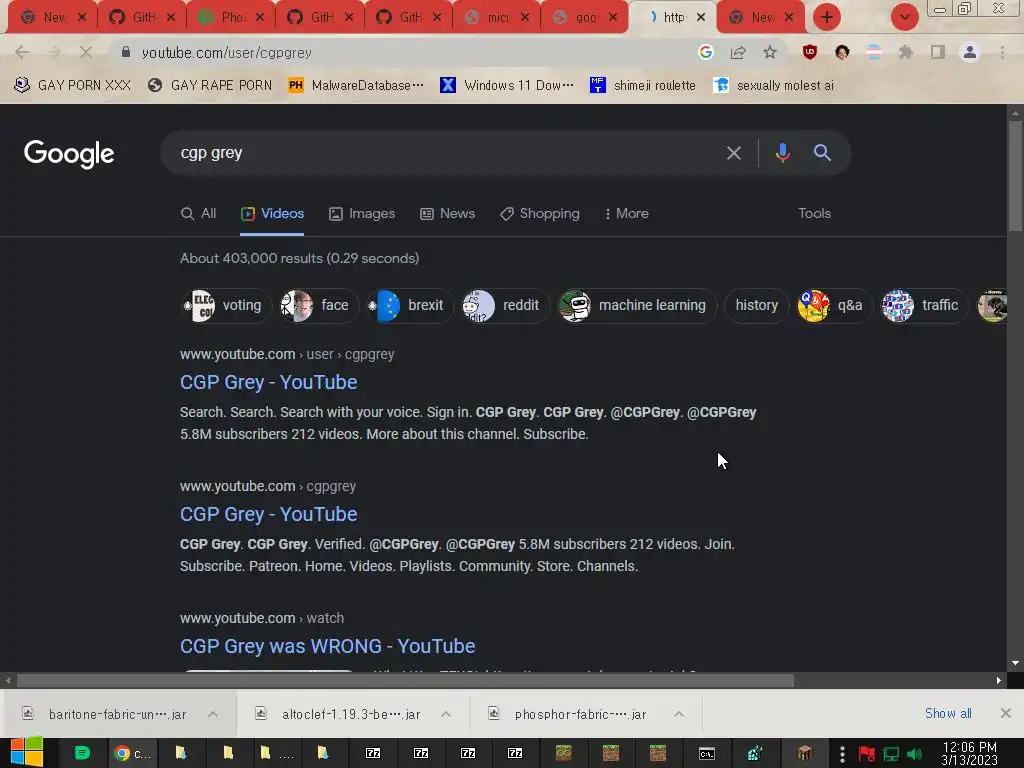Switch to the Shopping results tab
The image size is (1024, 768).
pos(539,214)
